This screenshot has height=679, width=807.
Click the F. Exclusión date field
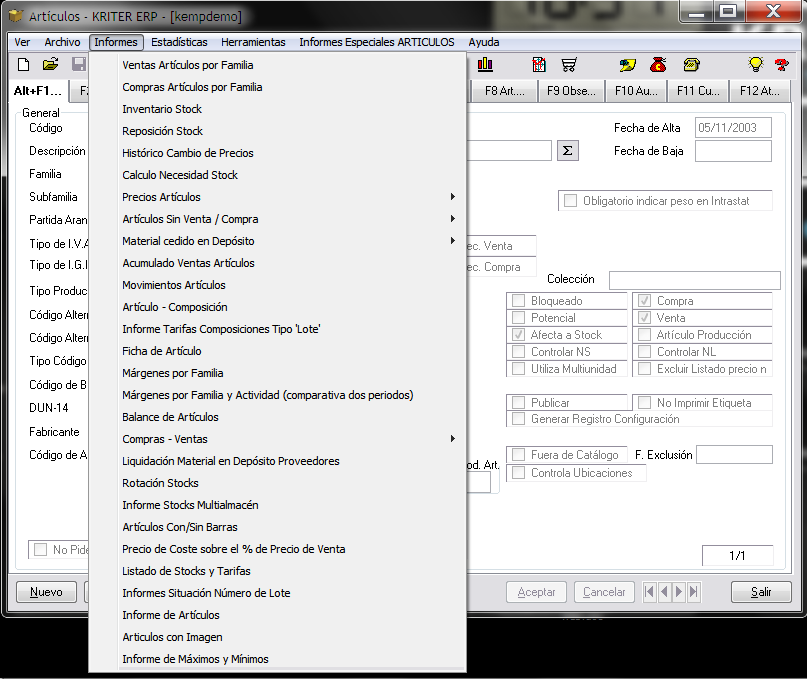click(x=734, y=455)
